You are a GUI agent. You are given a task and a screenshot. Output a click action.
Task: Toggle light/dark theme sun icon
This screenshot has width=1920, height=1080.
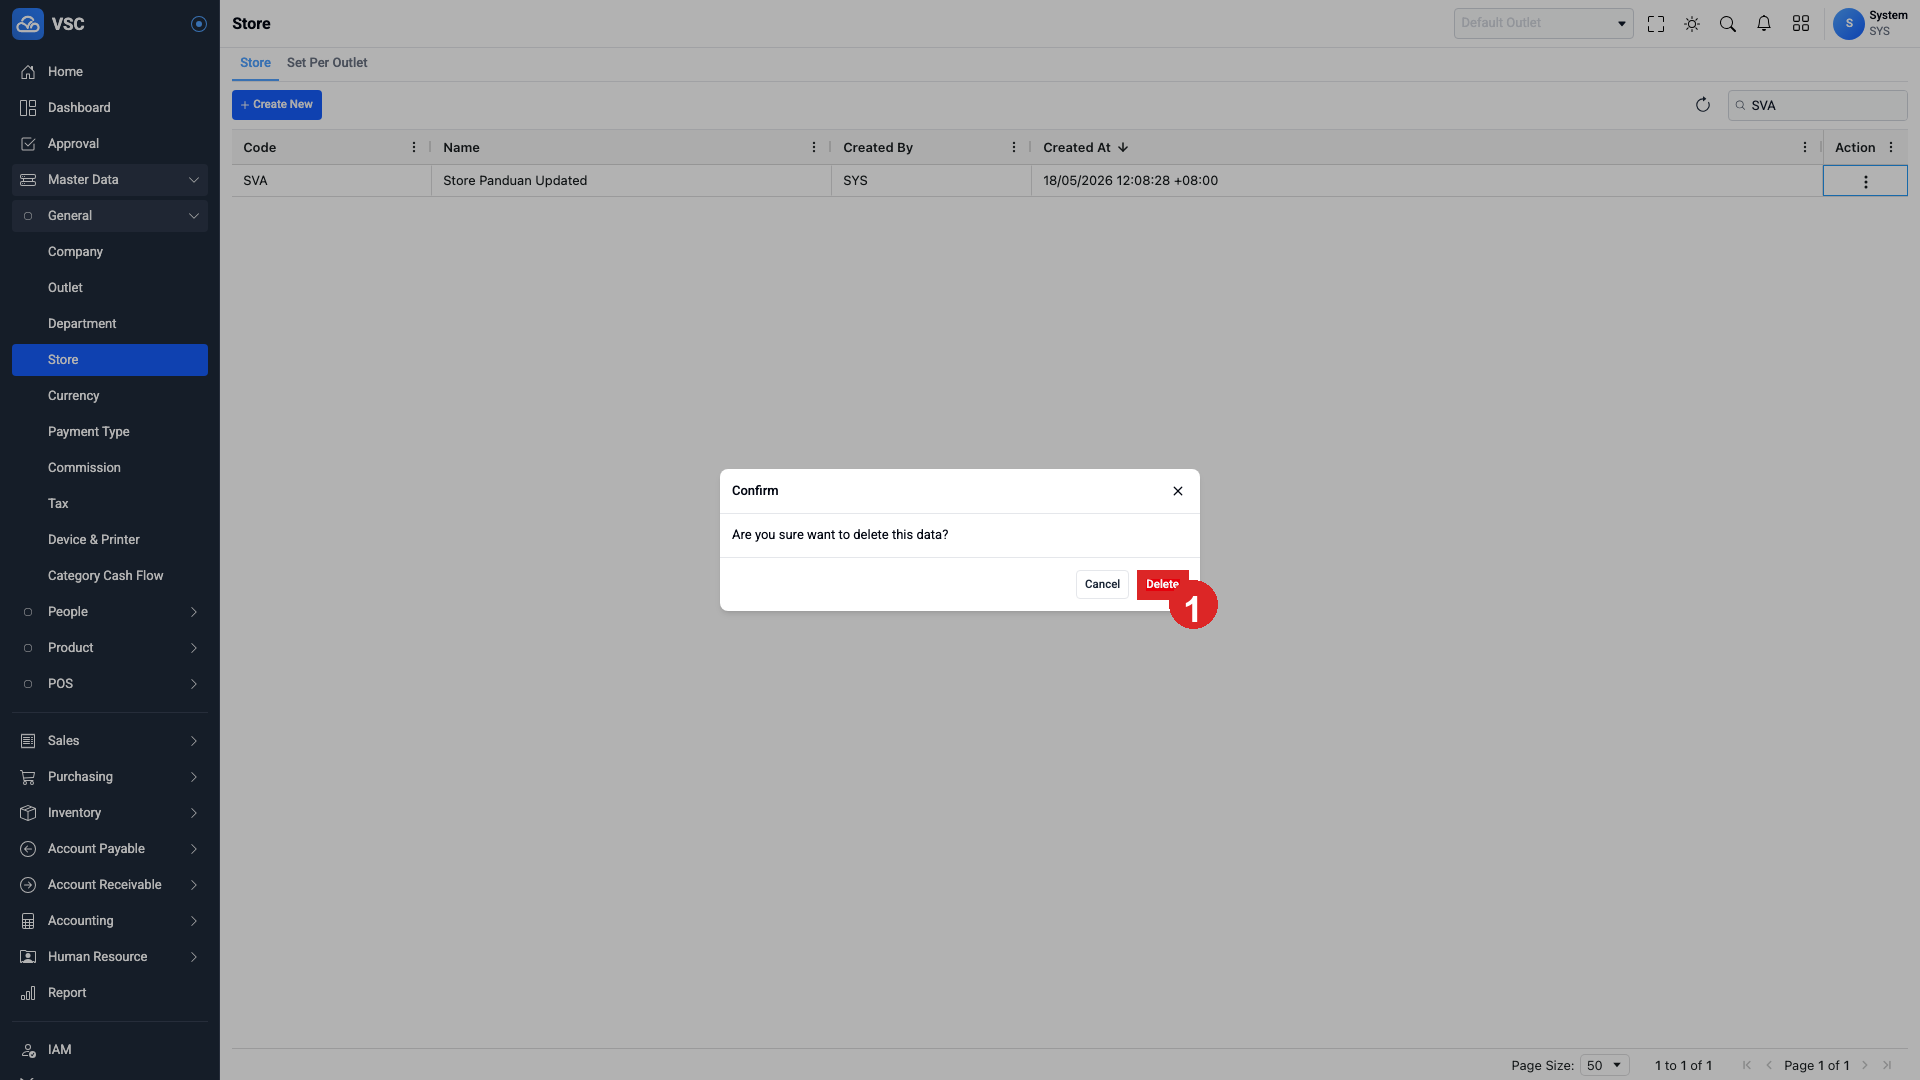pos(1692,24)
